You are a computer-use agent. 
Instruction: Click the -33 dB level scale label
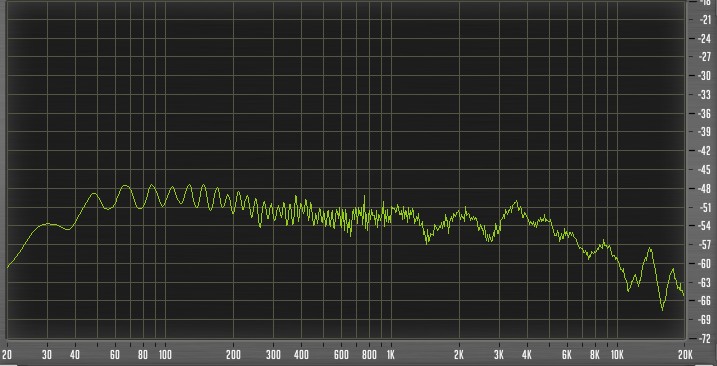tap(703, 94)
